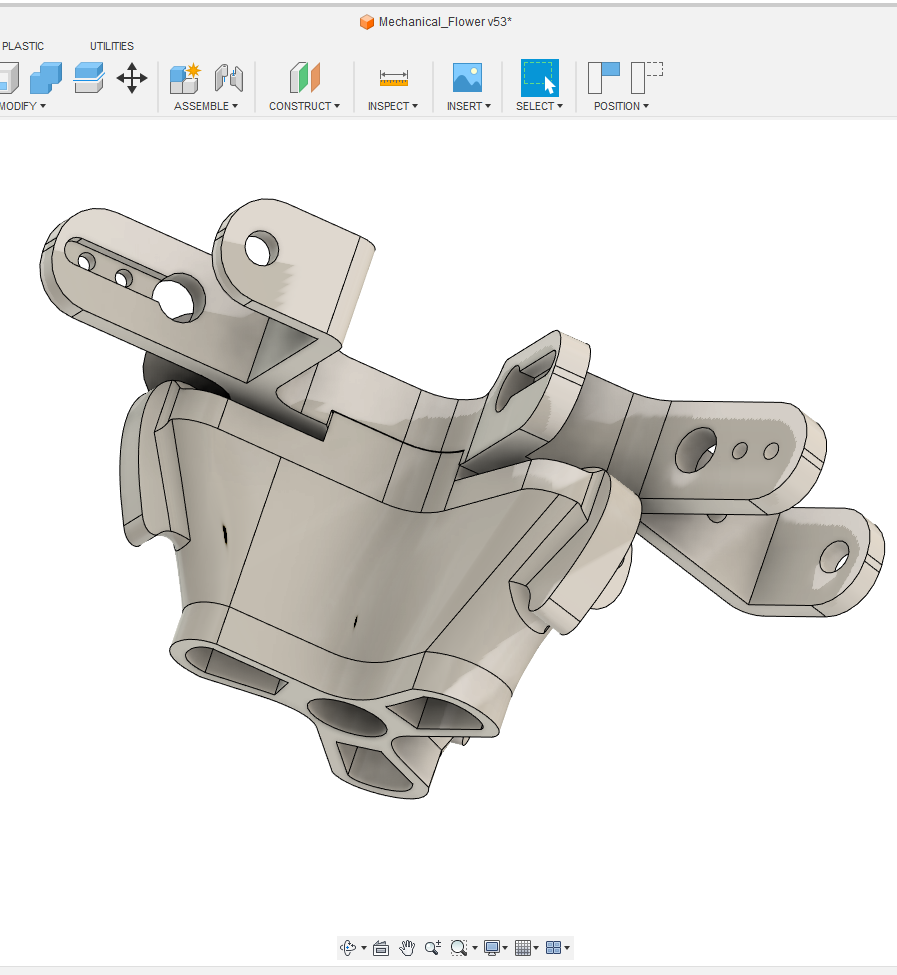The image size is (897, 975).
Task: Activate the window Select tool
Action: pyautogui.click(x=539, y=78)
